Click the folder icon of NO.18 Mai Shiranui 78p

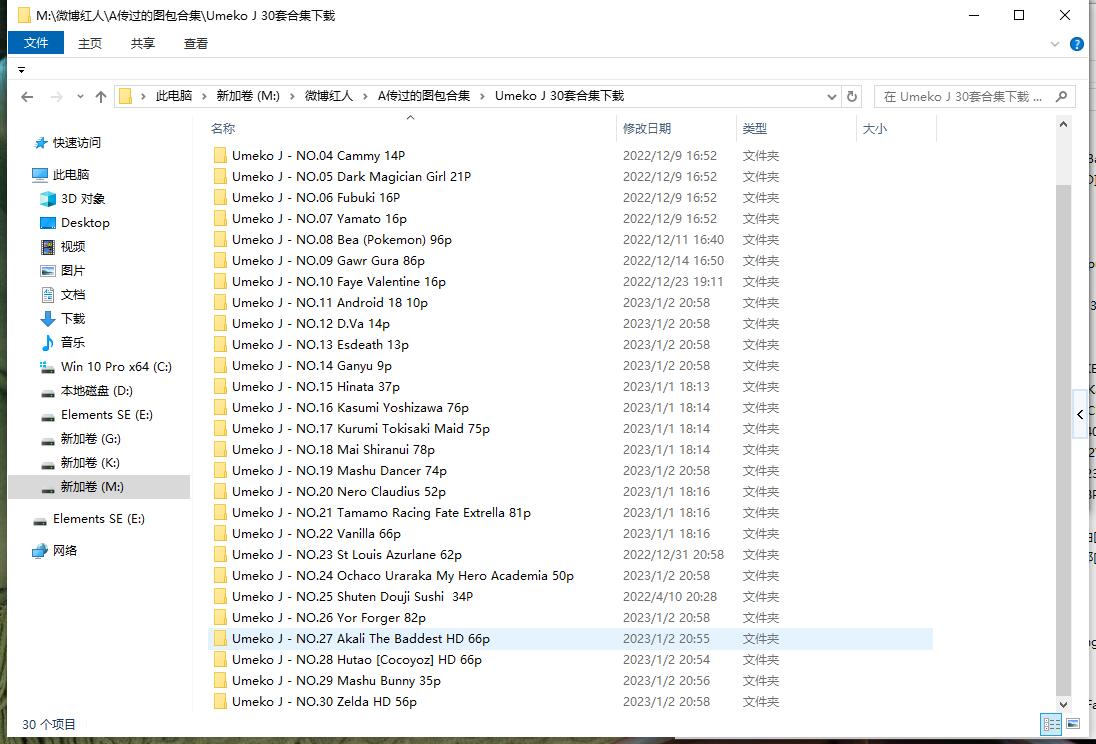[x=220, y=449]
